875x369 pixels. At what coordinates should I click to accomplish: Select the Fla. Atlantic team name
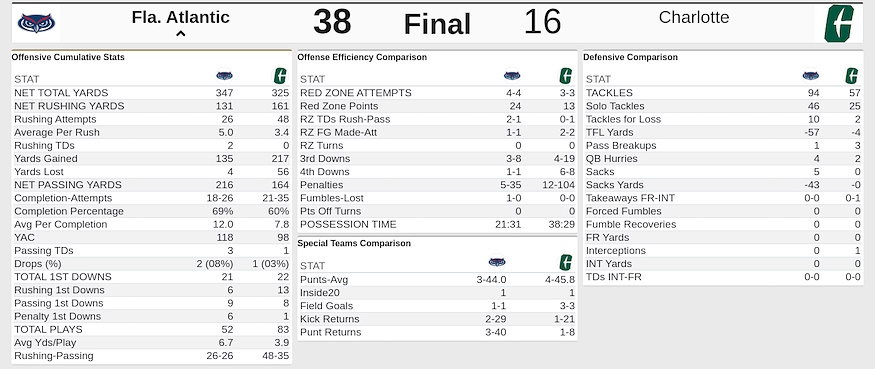coord(180,17)
